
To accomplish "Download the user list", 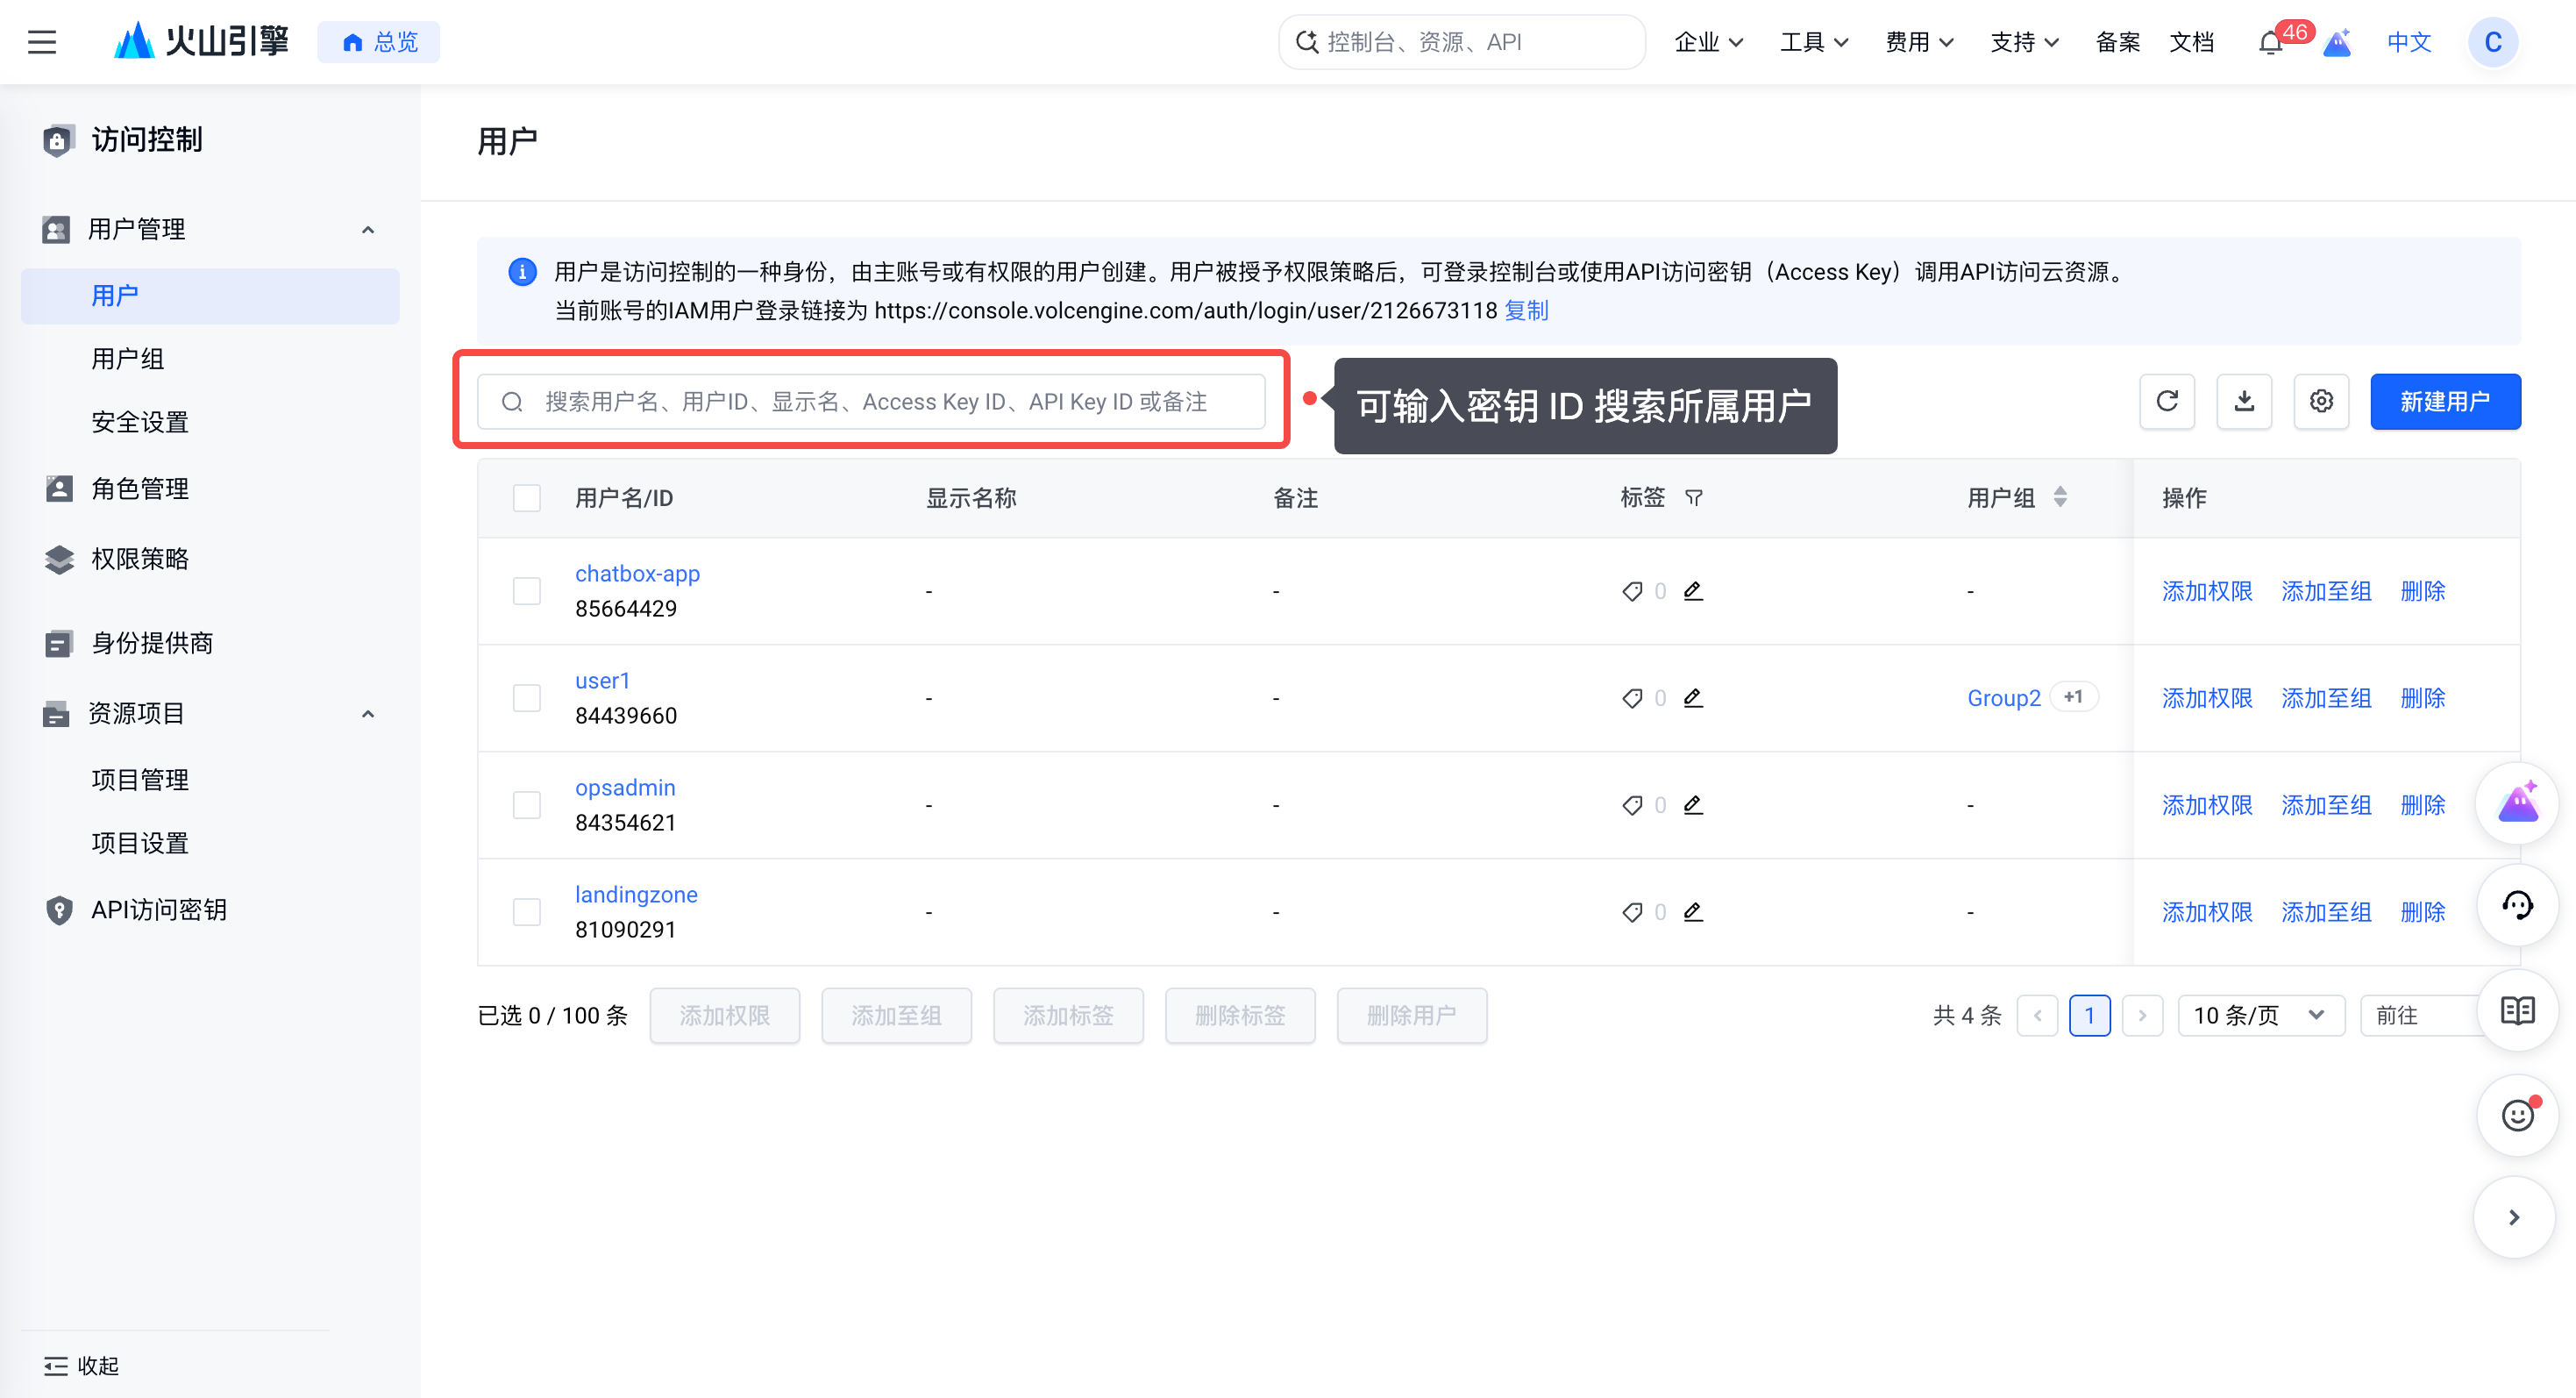I will pyautogui.click(x=2244, y=402).
